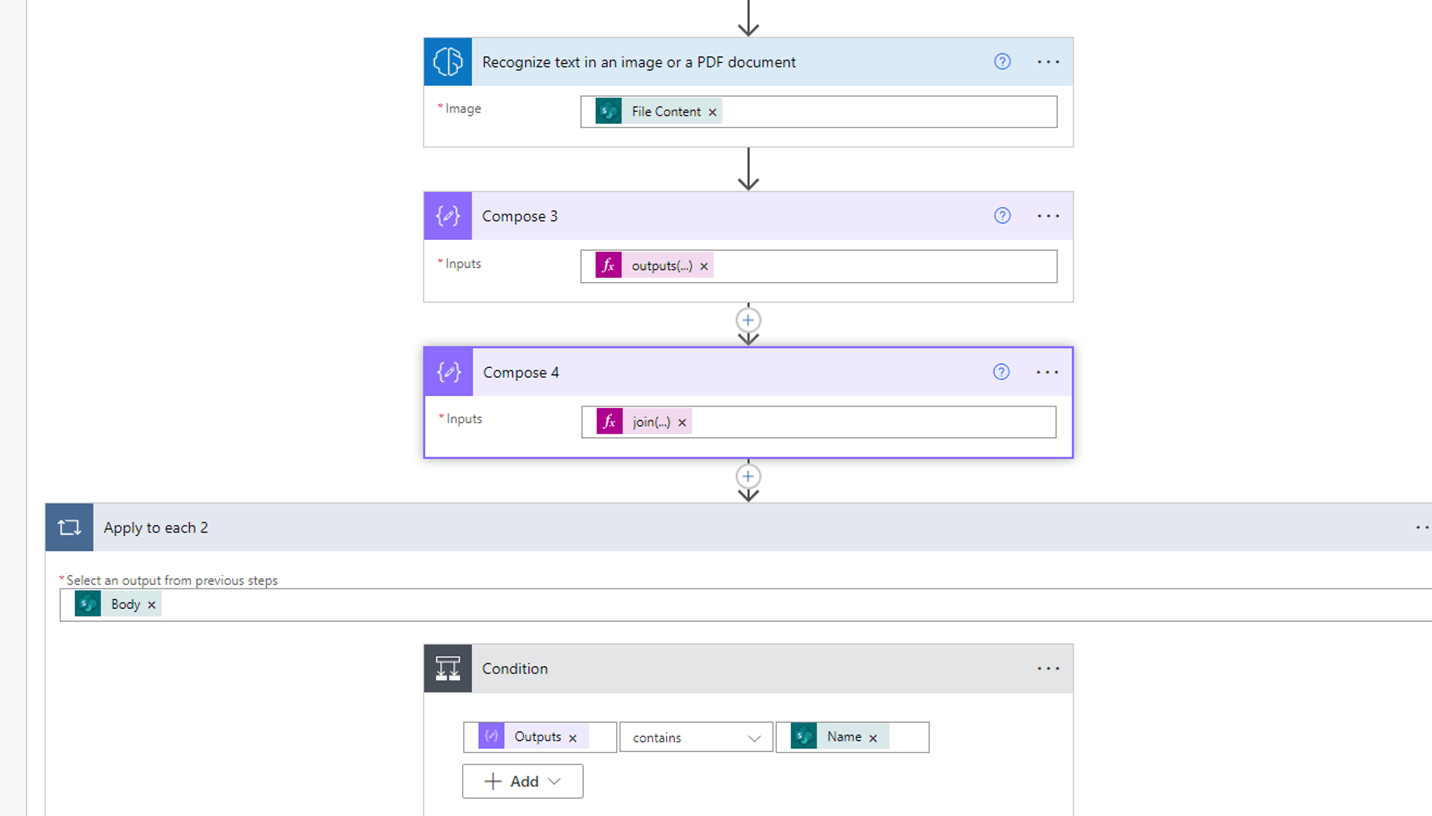The height and width of the screenshot is (816, 1432).
Task: Remove join(...) expression from Compose 4
Action: [x=682, y=422]
